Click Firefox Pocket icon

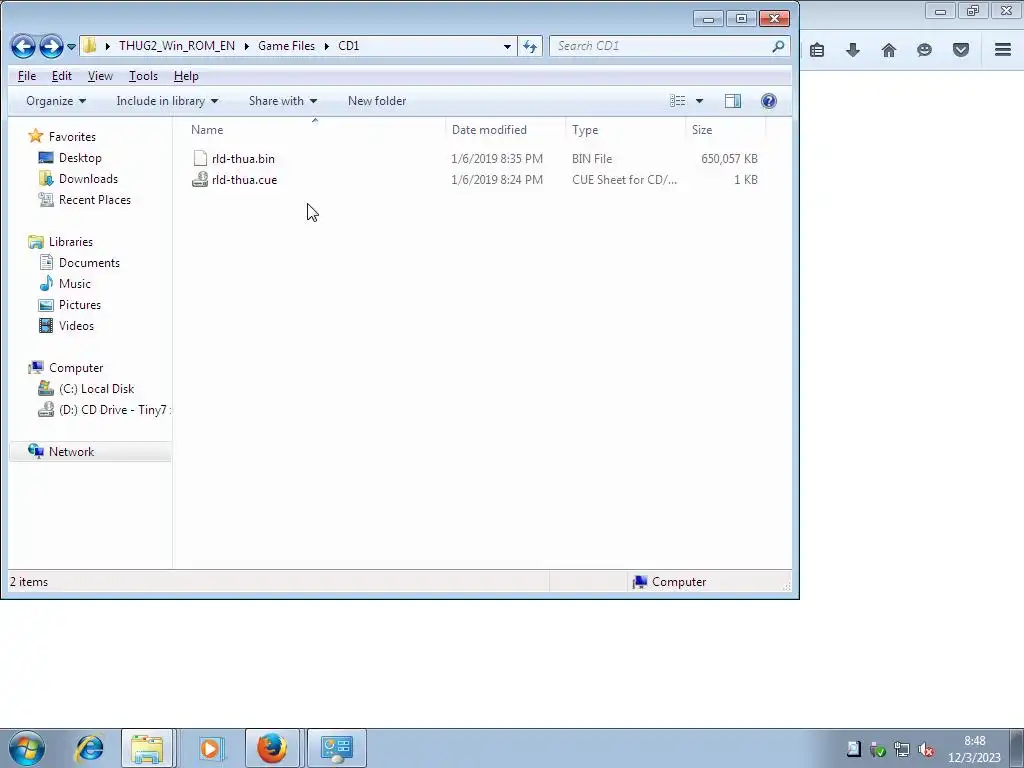point(961,50)
